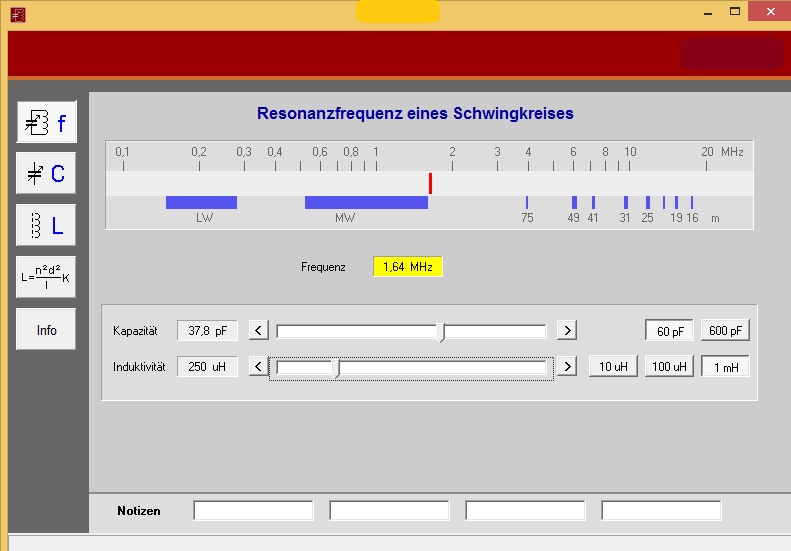Click the application icon in title bar
This screenshot has height=551, width=791.
click(x=17, y=14)
